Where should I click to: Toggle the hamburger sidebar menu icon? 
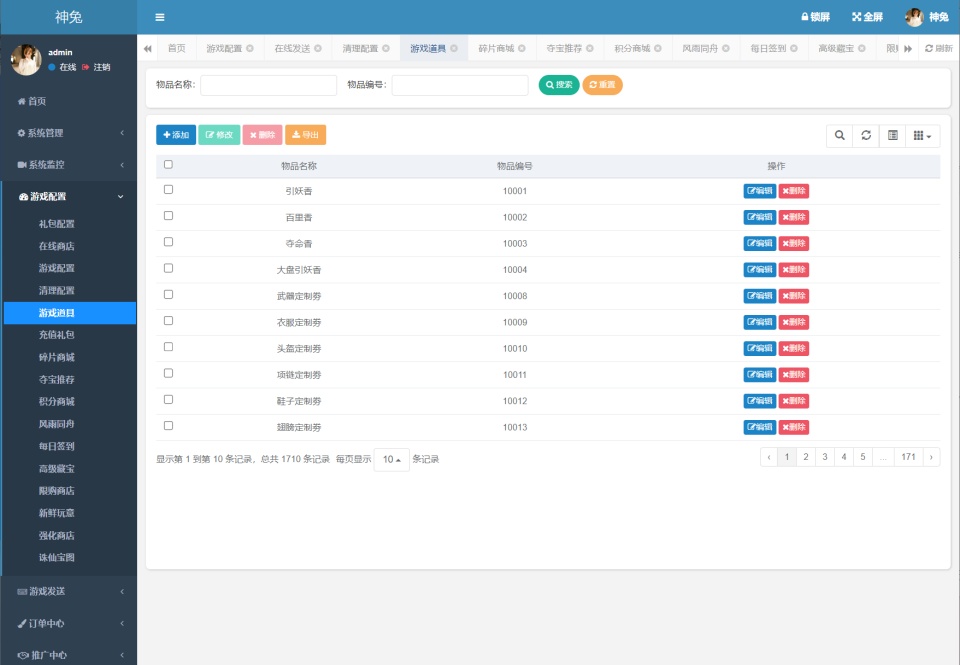(160, 17)
